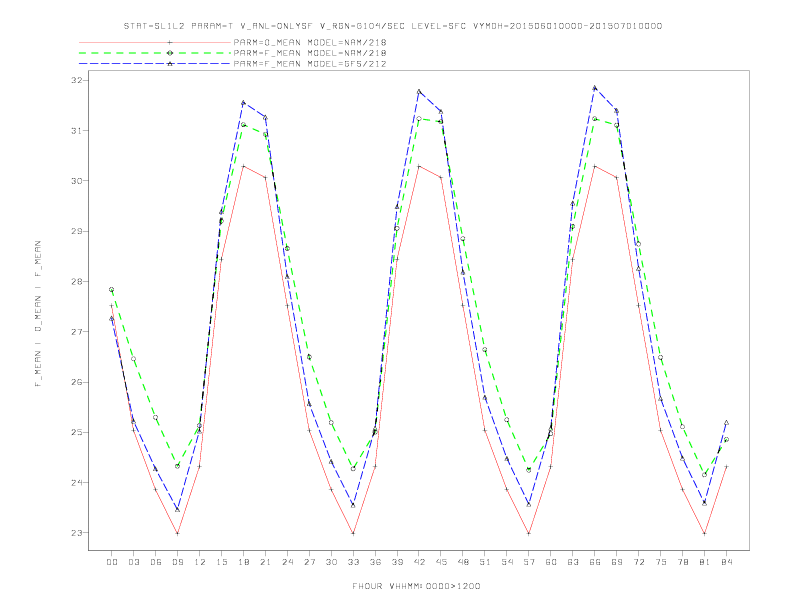Click the x-axis title FHOUR VHHMM:0000>1200
Screen dimensions: 792x612
[x=416, y=586]
